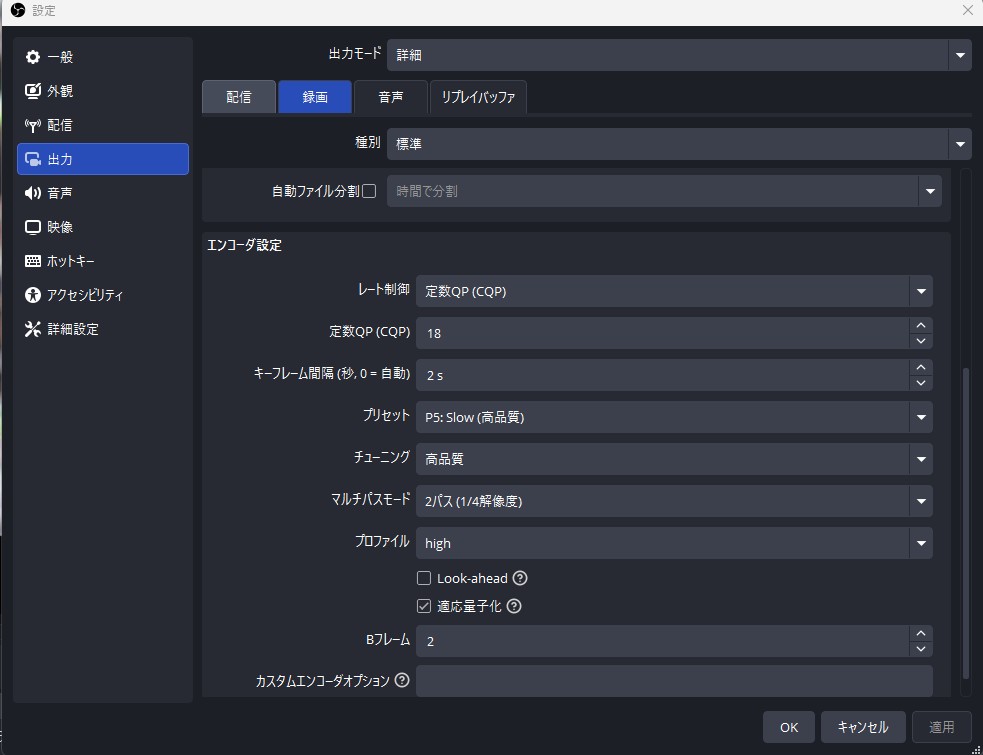
Task: Increase the Bフレーム value
Action: pyautogui.click(x=921, y=633)
